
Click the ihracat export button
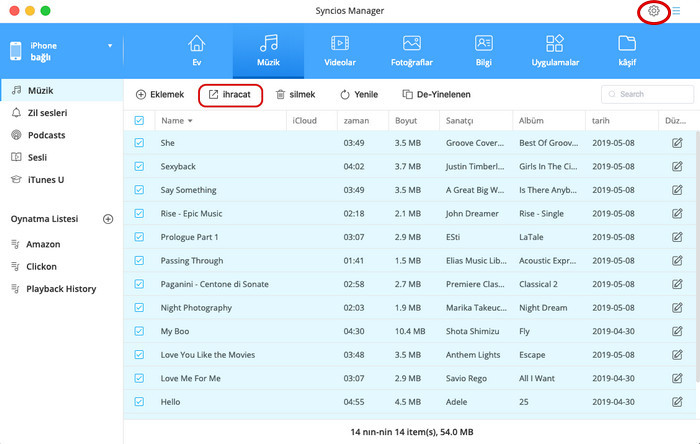230,95
